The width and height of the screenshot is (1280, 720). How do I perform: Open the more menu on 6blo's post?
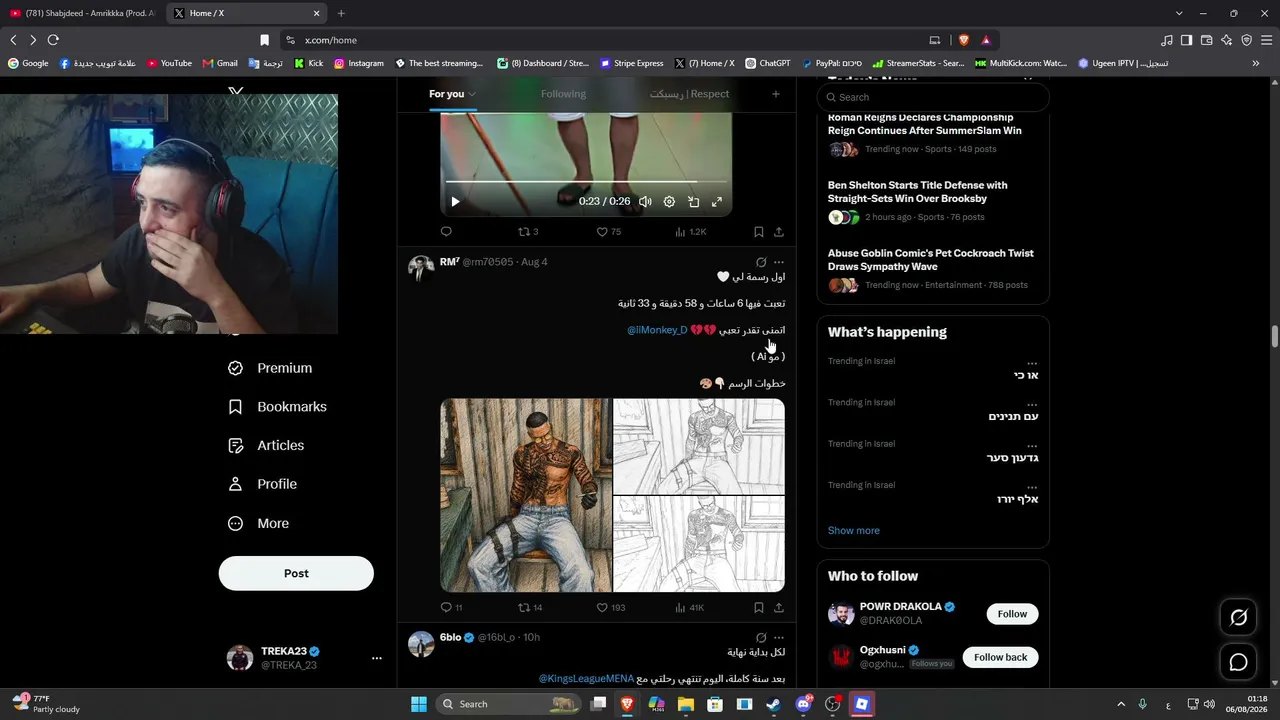tap(779, 637)
